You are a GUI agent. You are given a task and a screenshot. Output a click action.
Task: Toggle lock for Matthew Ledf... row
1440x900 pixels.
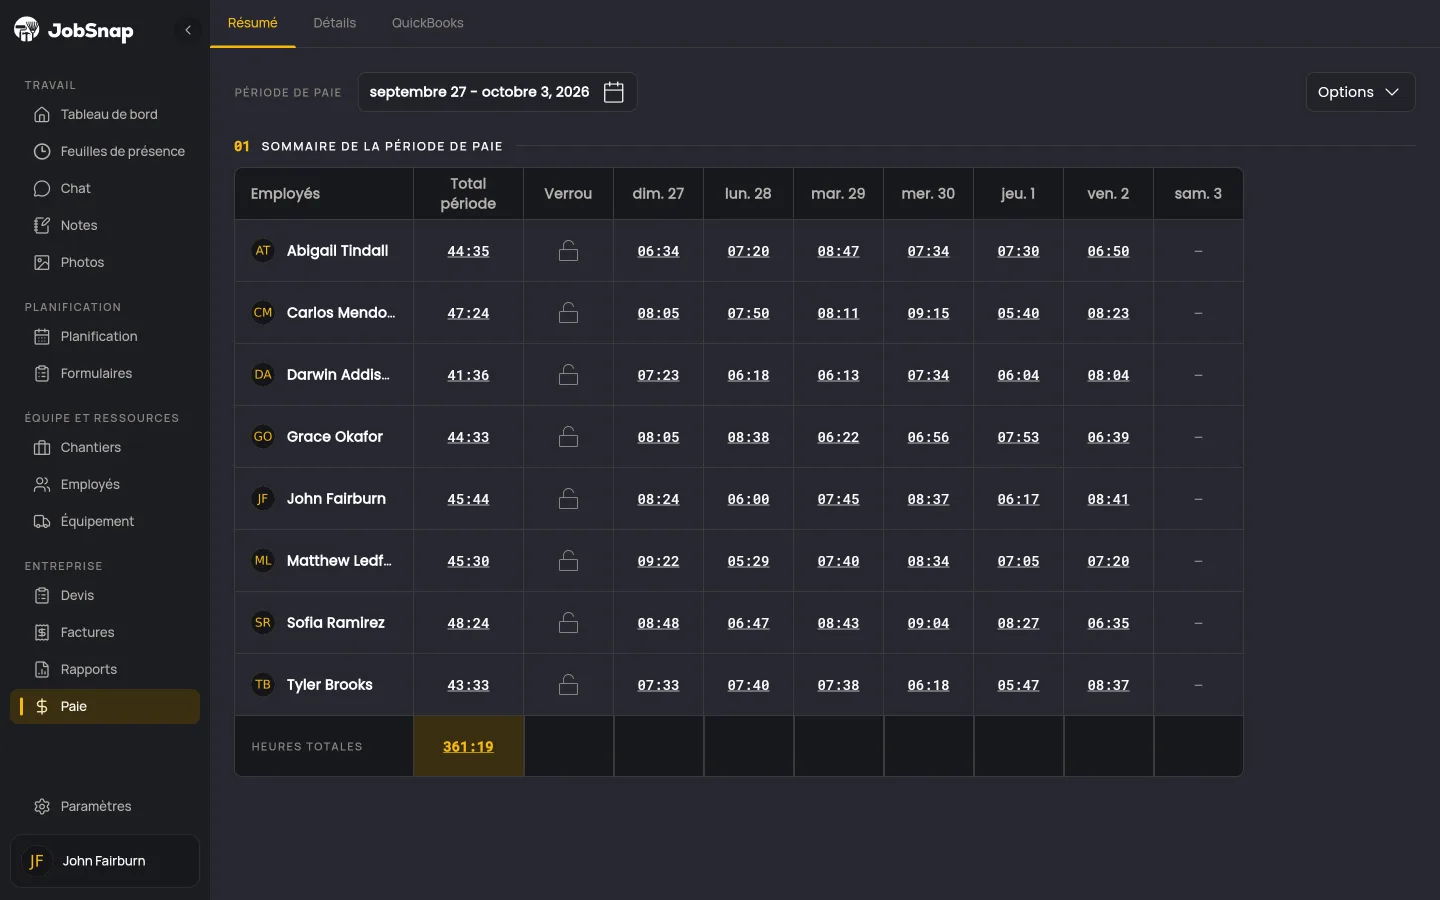(x=568, y=561)
